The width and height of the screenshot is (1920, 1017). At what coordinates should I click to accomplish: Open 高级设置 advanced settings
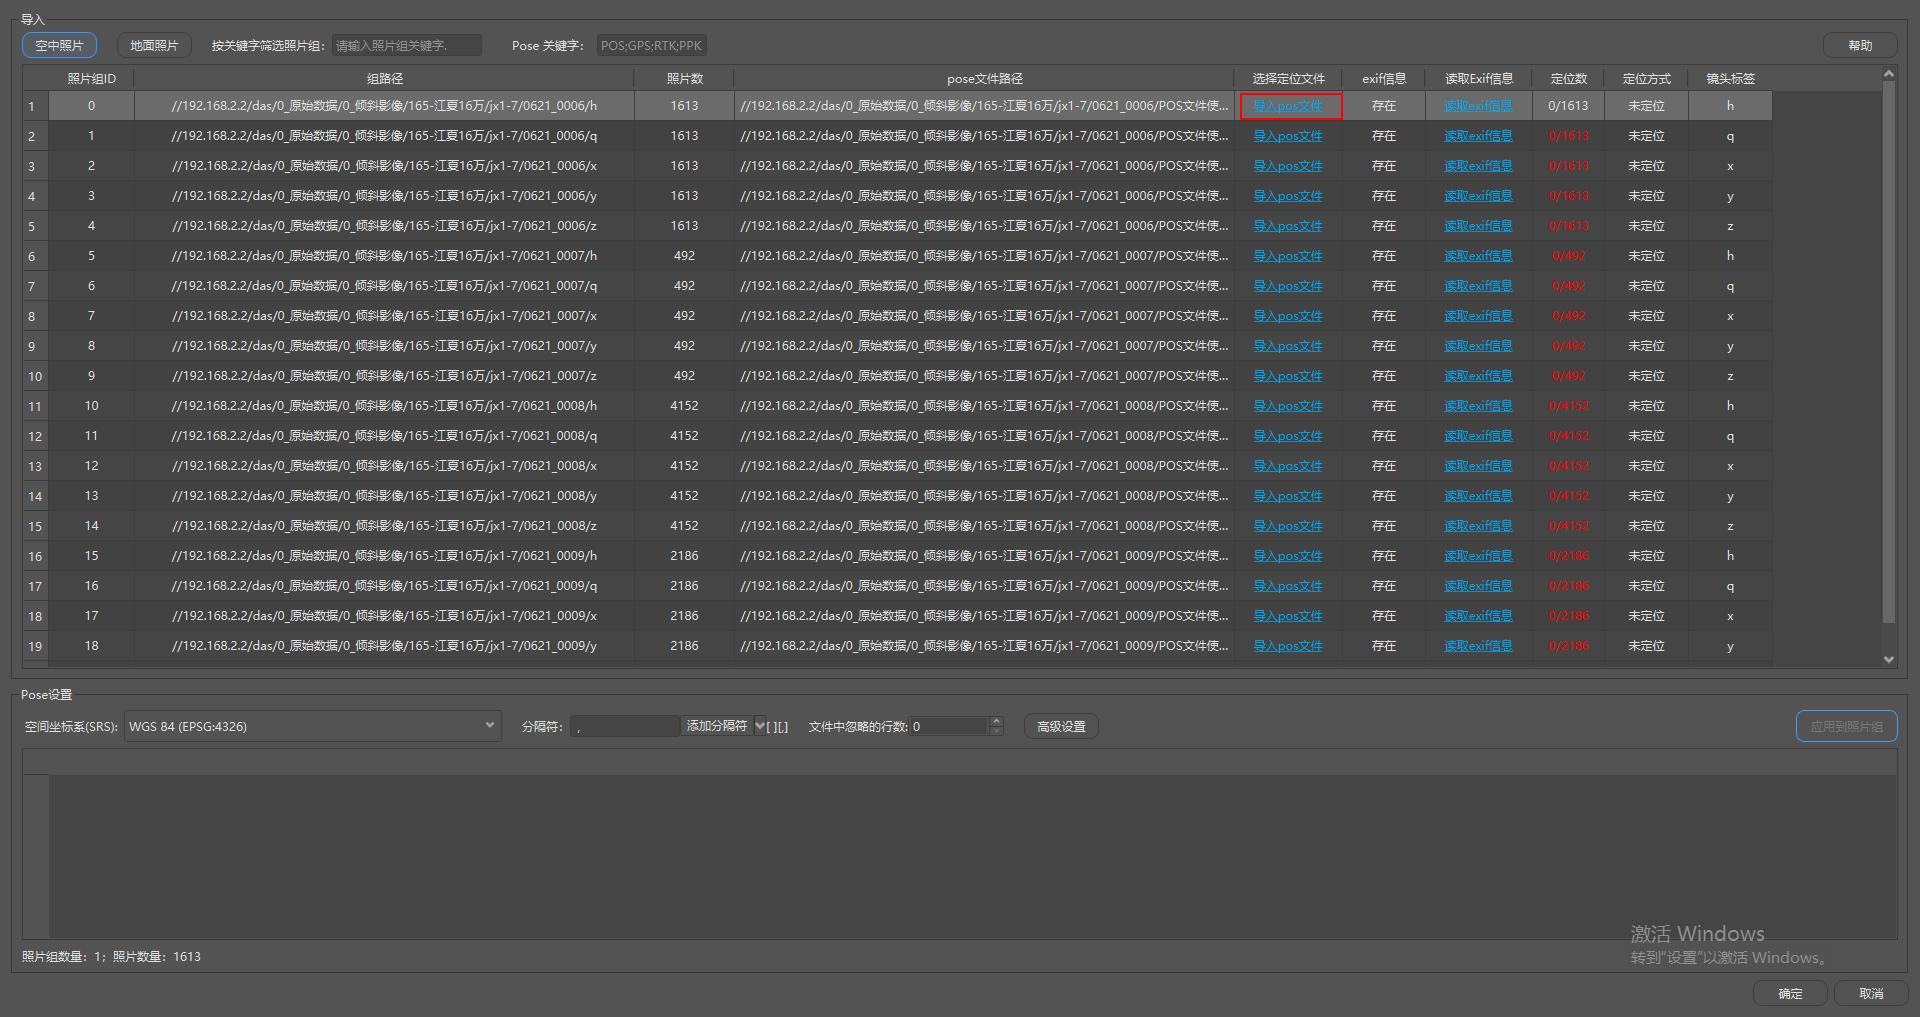coord(1061,726)
